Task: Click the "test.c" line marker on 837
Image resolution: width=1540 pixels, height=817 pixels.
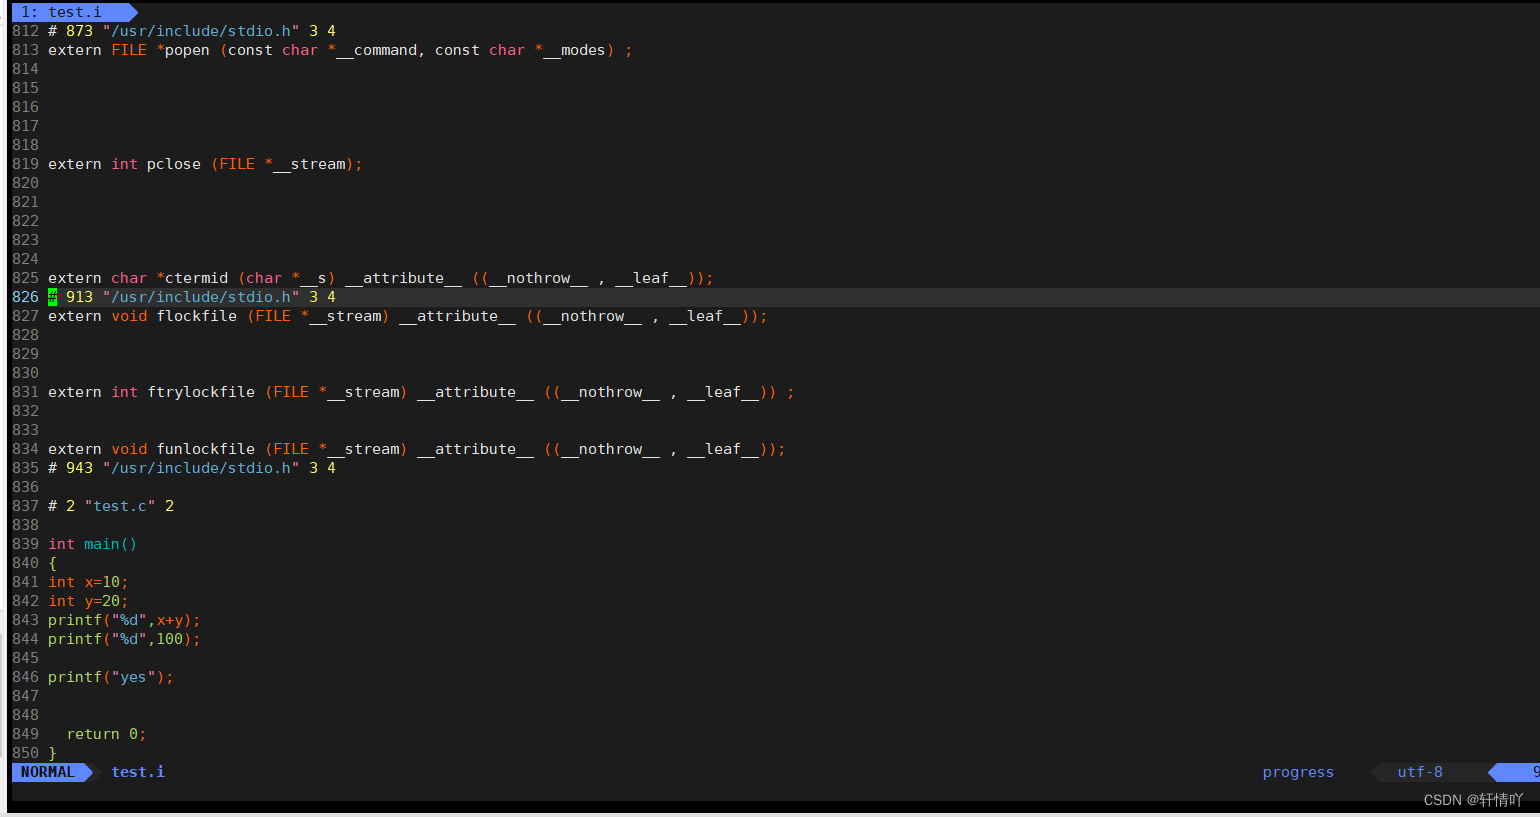Action: point(111,506)
